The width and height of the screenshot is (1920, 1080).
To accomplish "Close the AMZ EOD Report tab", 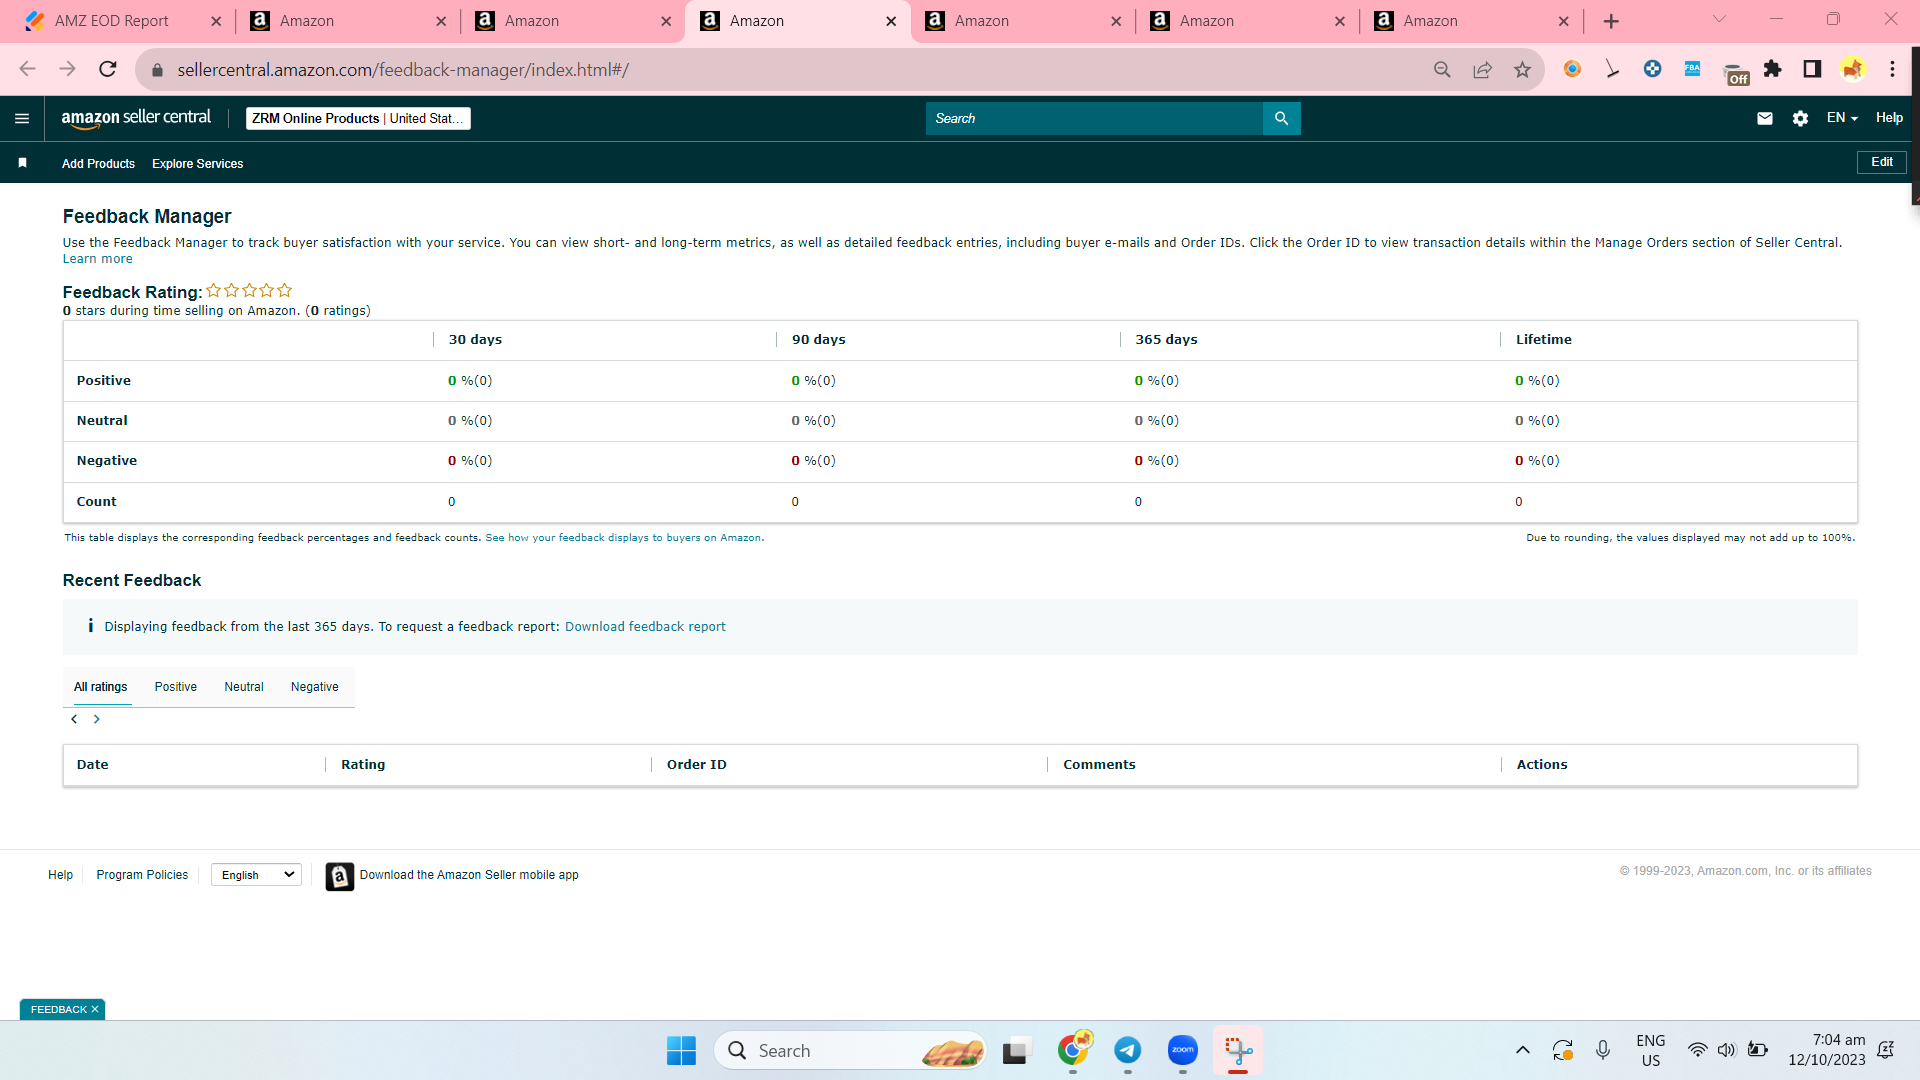I will pyautogui.click(x=216, y=21).
